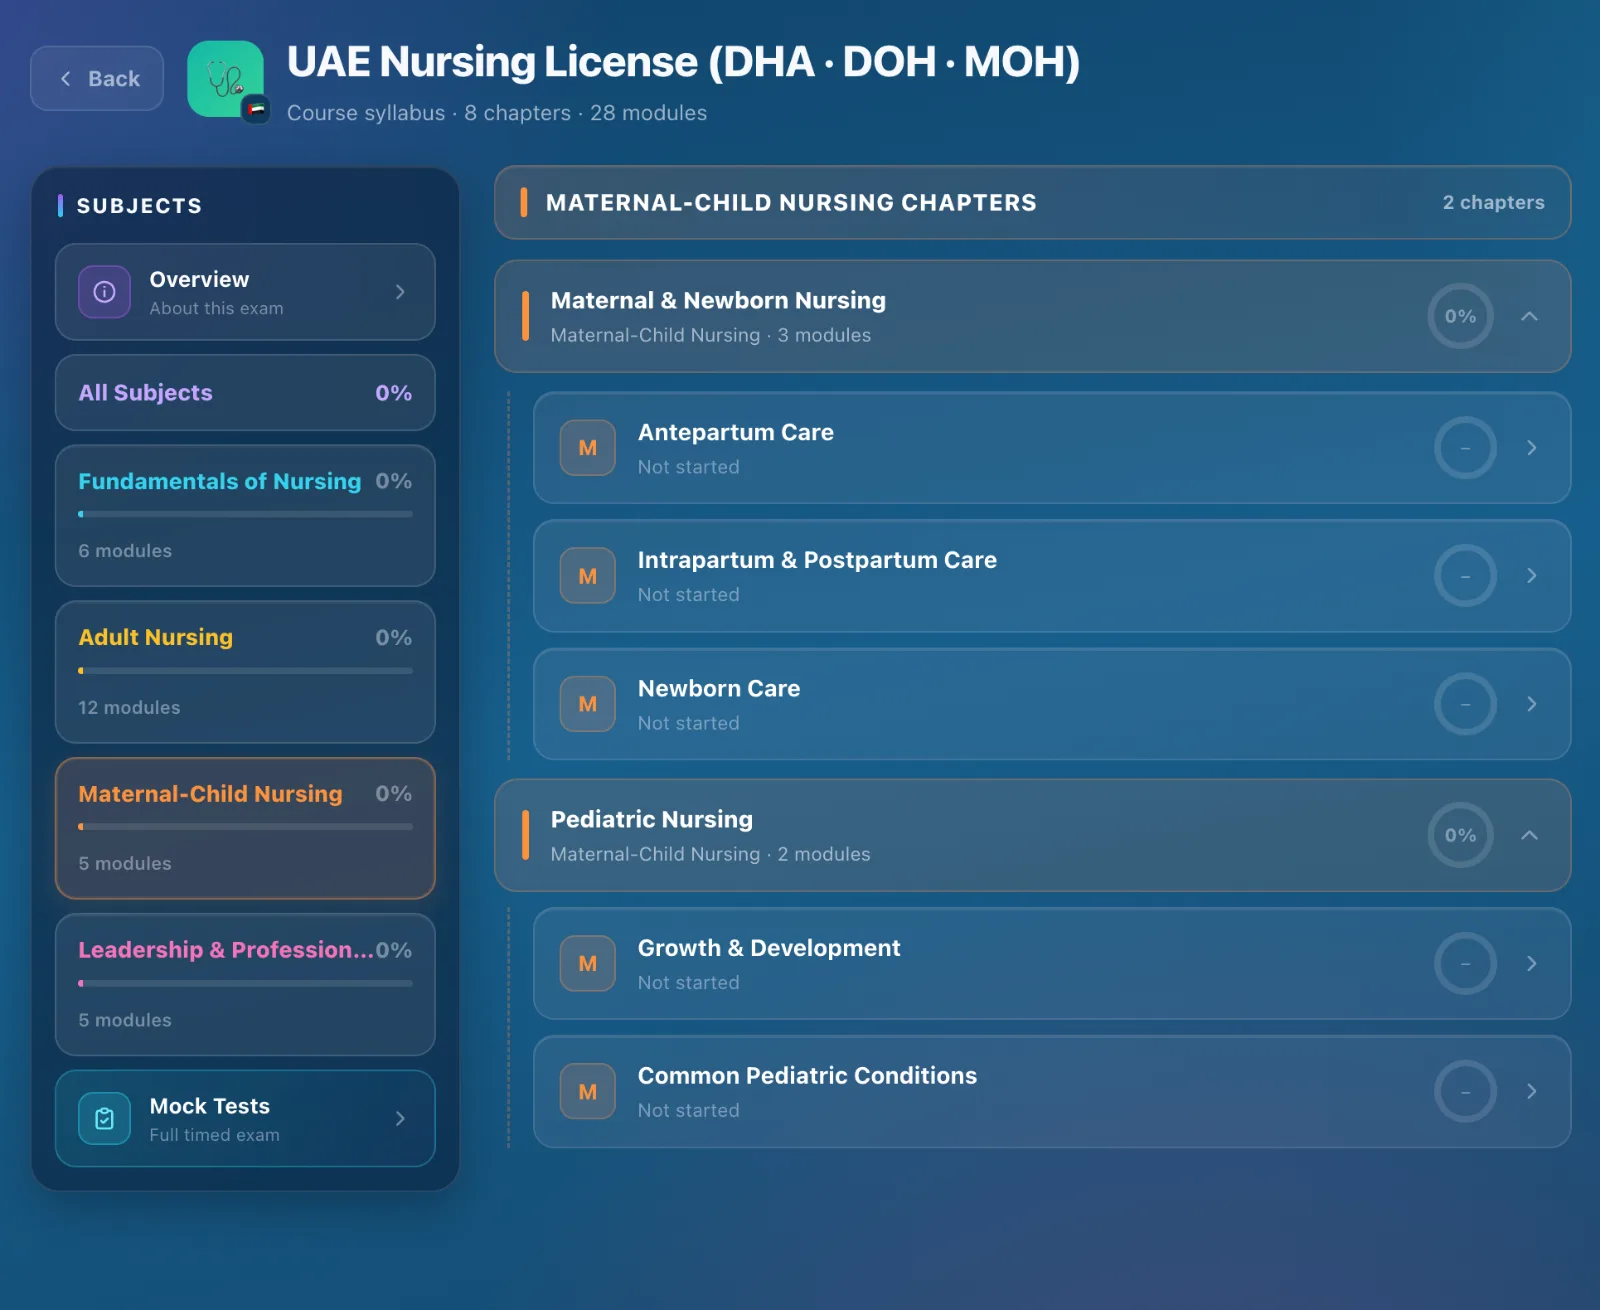Viewport: 1600px width, 1310px height.
Task: Click the chevron on the Overview card
Action: click(400, 292)
